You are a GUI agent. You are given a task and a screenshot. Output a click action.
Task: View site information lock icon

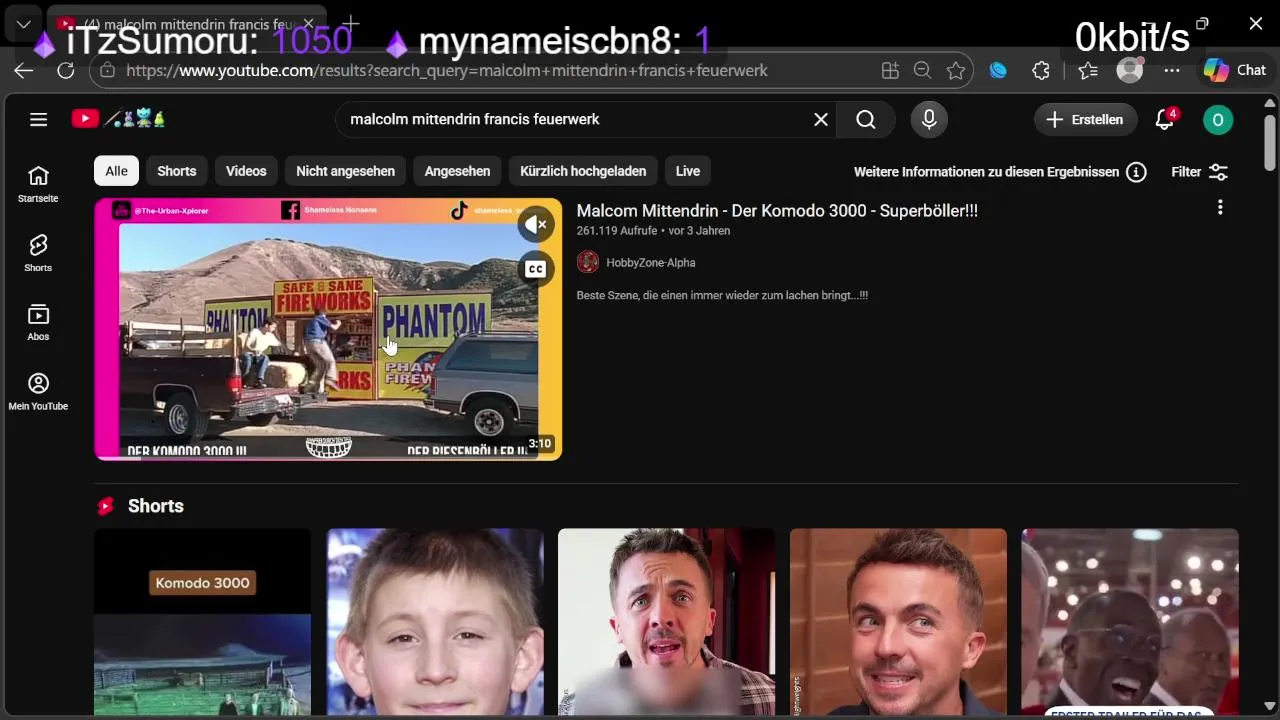107,71
